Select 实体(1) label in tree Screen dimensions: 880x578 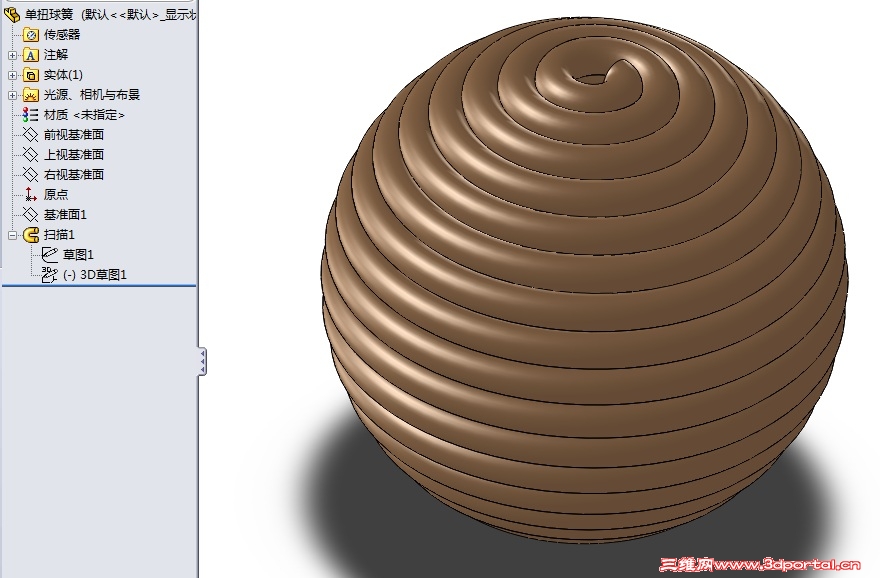click(63, 75)
